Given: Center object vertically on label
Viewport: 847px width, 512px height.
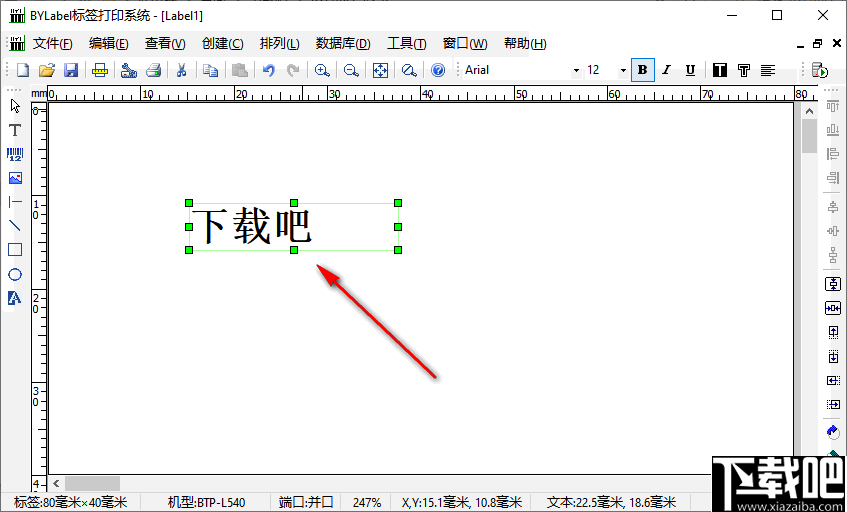Looking at the screenshot, I should pyautogui.click(x=833, y=284).
